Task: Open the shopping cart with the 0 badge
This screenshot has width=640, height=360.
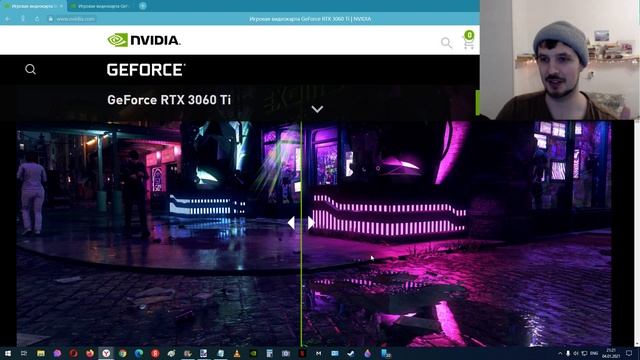Action: coord(469,40)
